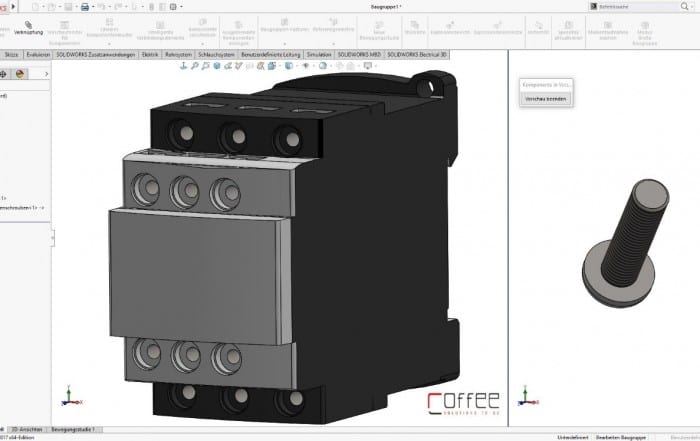Switch to the Simulation tab
700x441 pixels.
pos(319,54)
